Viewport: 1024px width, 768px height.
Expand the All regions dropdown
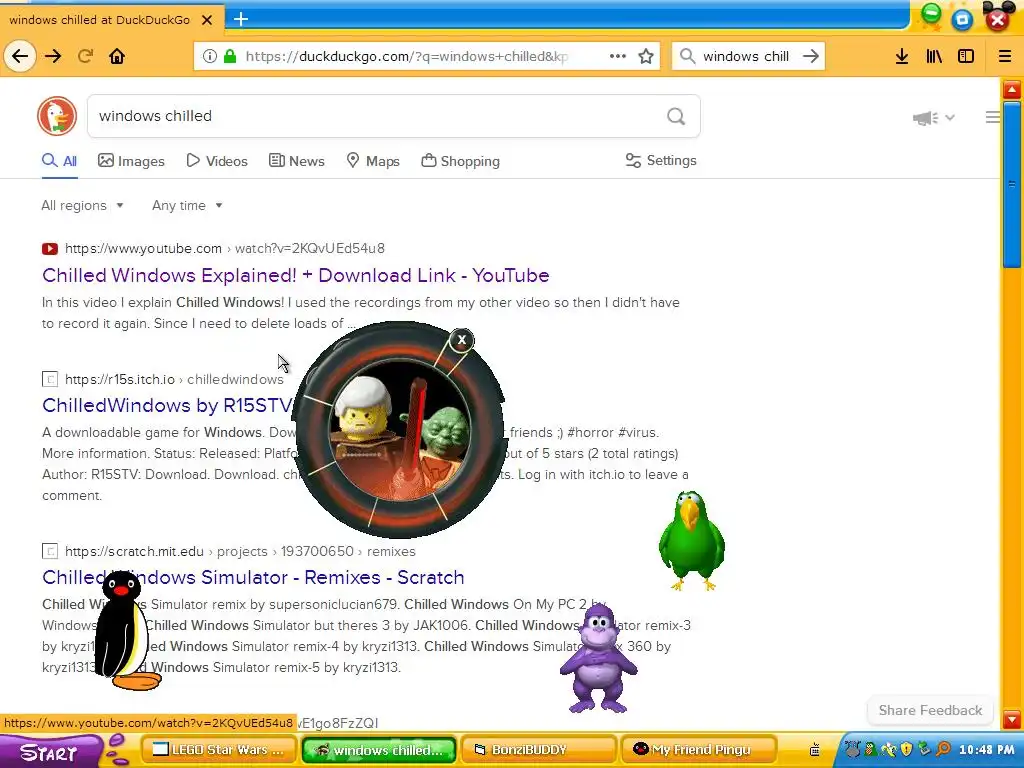82,206
